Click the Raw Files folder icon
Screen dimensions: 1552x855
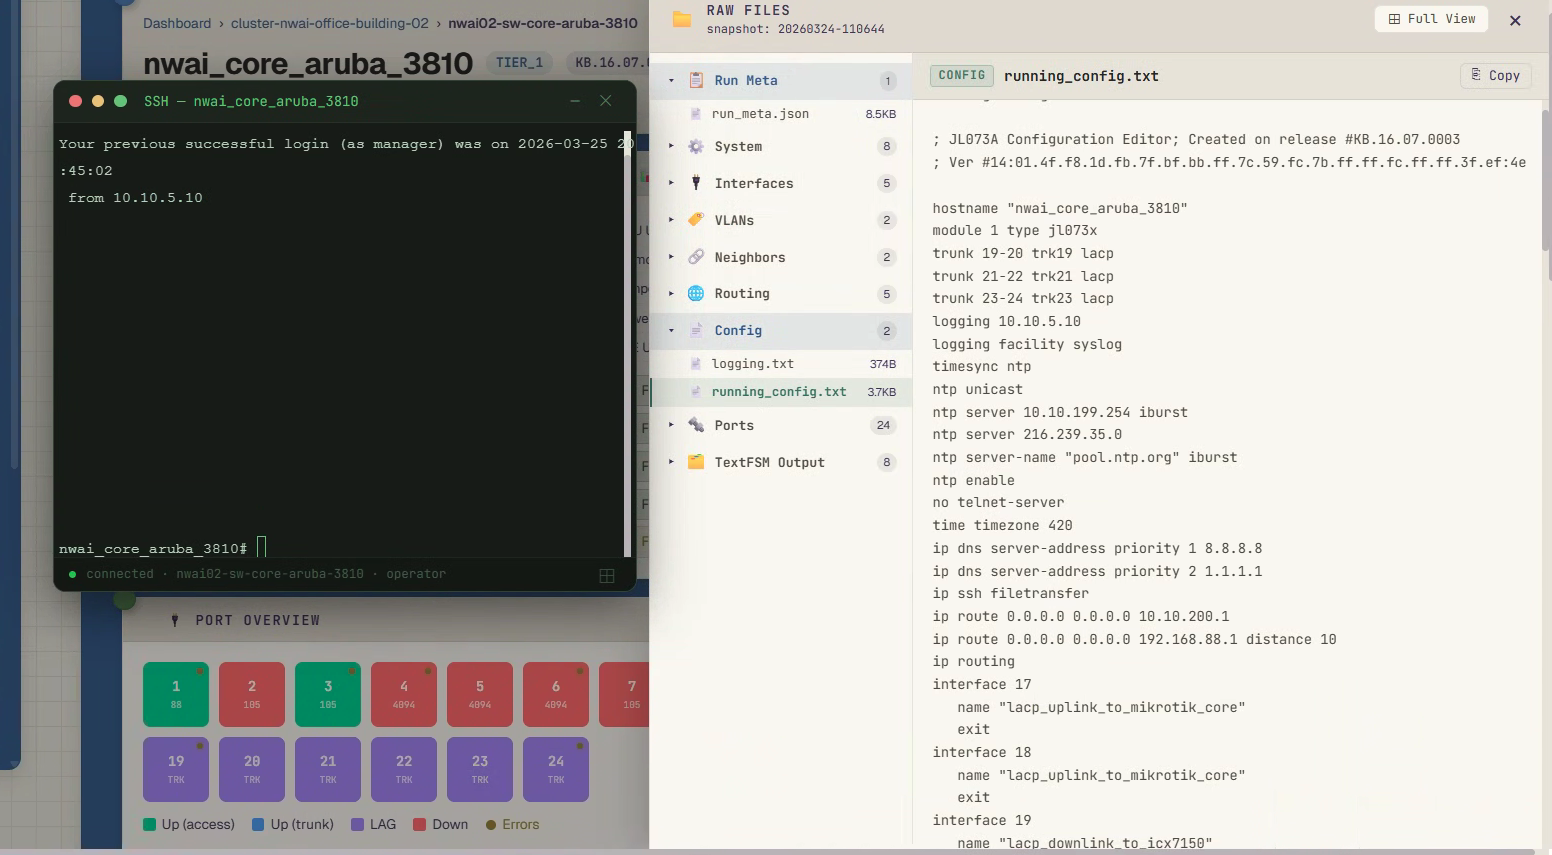[x=682, y=19]
